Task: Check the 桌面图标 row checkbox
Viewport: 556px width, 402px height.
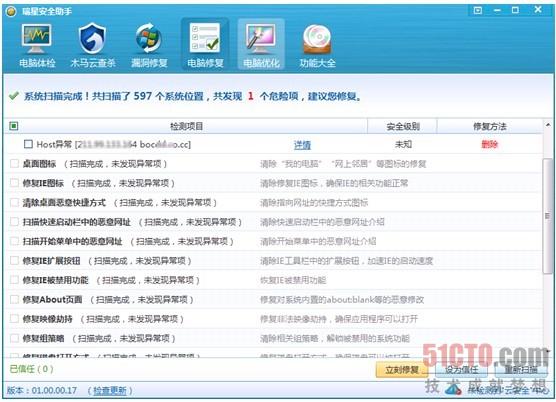Action: tap(15, 163)
